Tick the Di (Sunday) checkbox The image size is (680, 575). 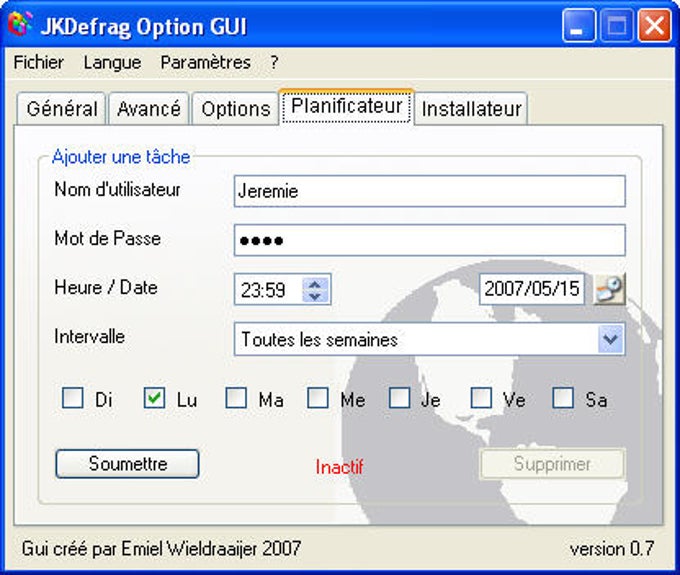coord(72,398)
